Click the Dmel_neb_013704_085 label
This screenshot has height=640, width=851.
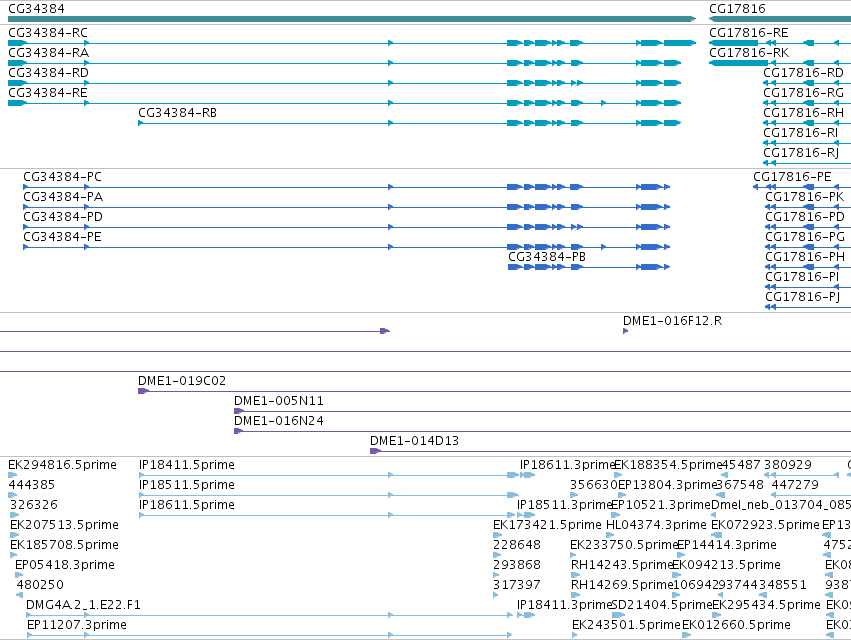coord(781,505)
